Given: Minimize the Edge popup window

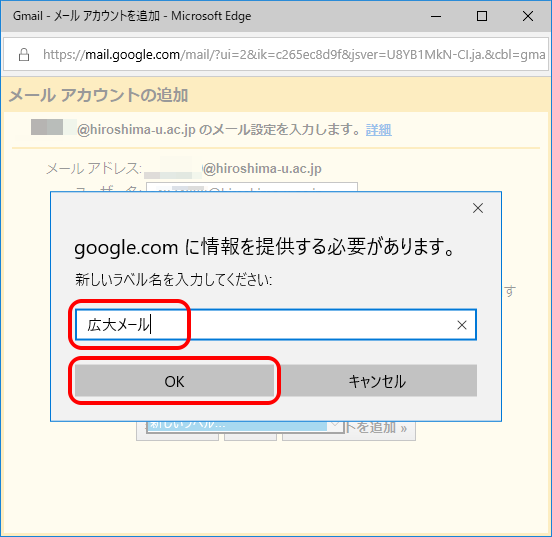Looking at the screenshot, I should tap(436, 16).
